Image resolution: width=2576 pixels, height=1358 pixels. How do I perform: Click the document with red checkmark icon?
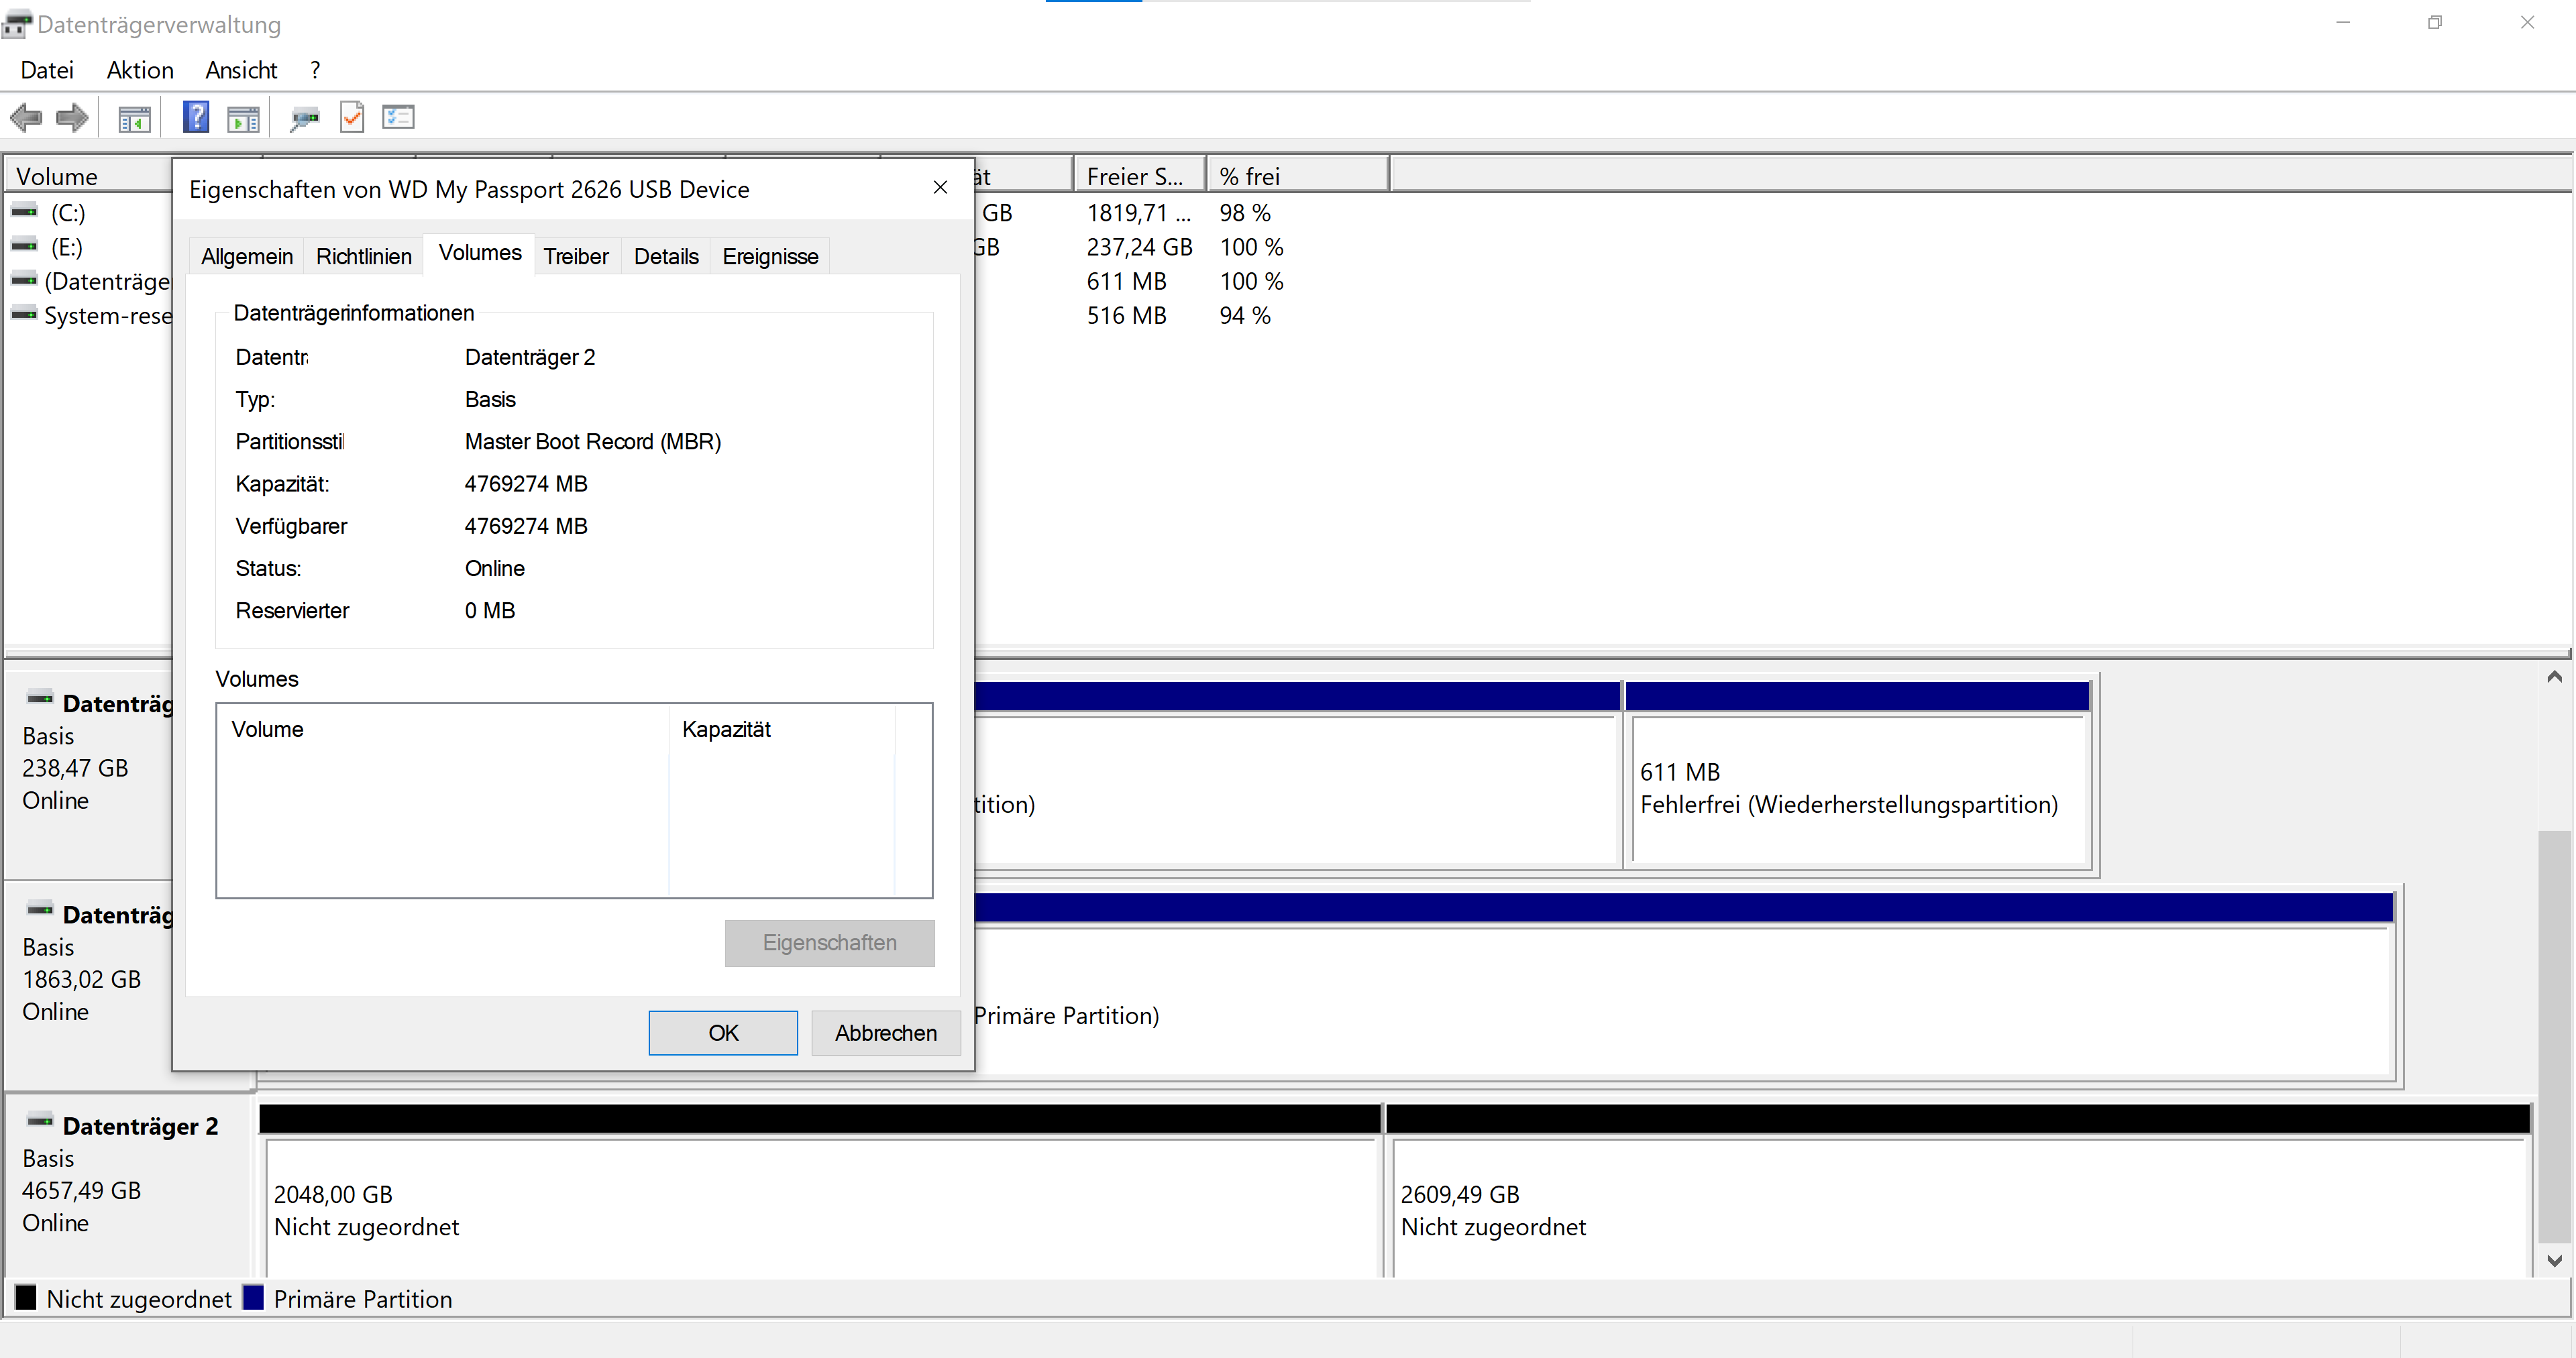coord(352,118)
